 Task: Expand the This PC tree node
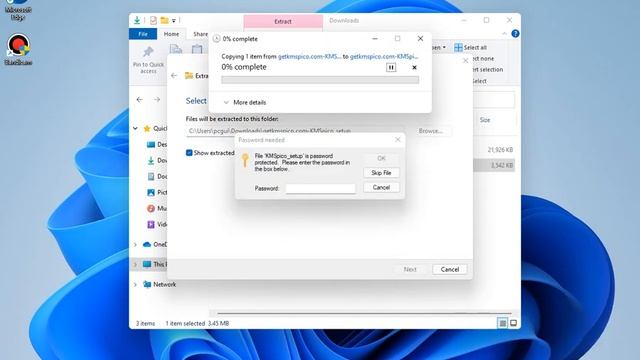point(135,264)
